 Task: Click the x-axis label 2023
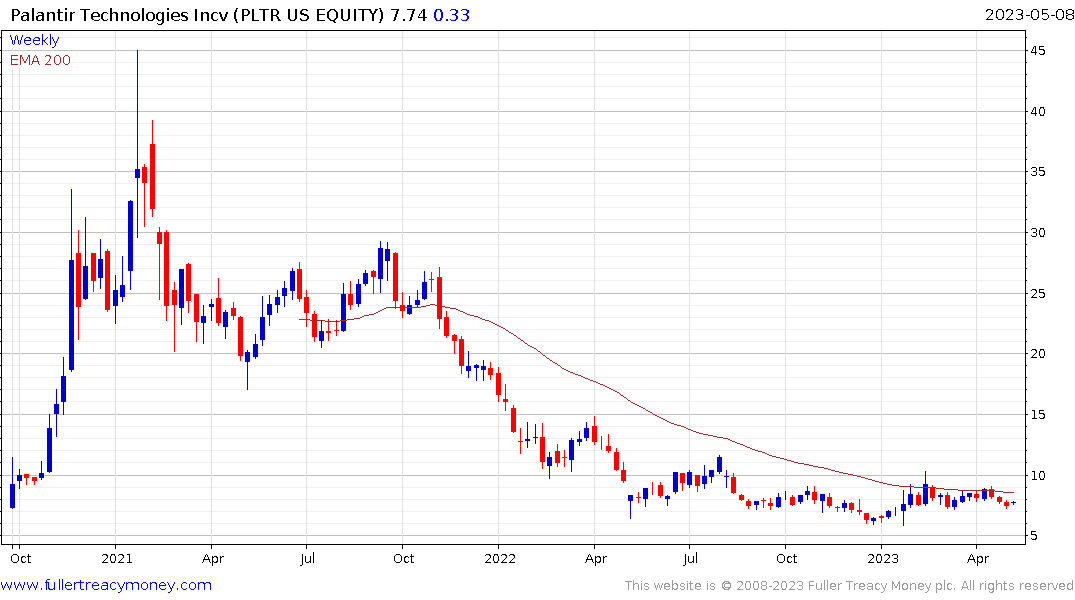click(882, 558)
